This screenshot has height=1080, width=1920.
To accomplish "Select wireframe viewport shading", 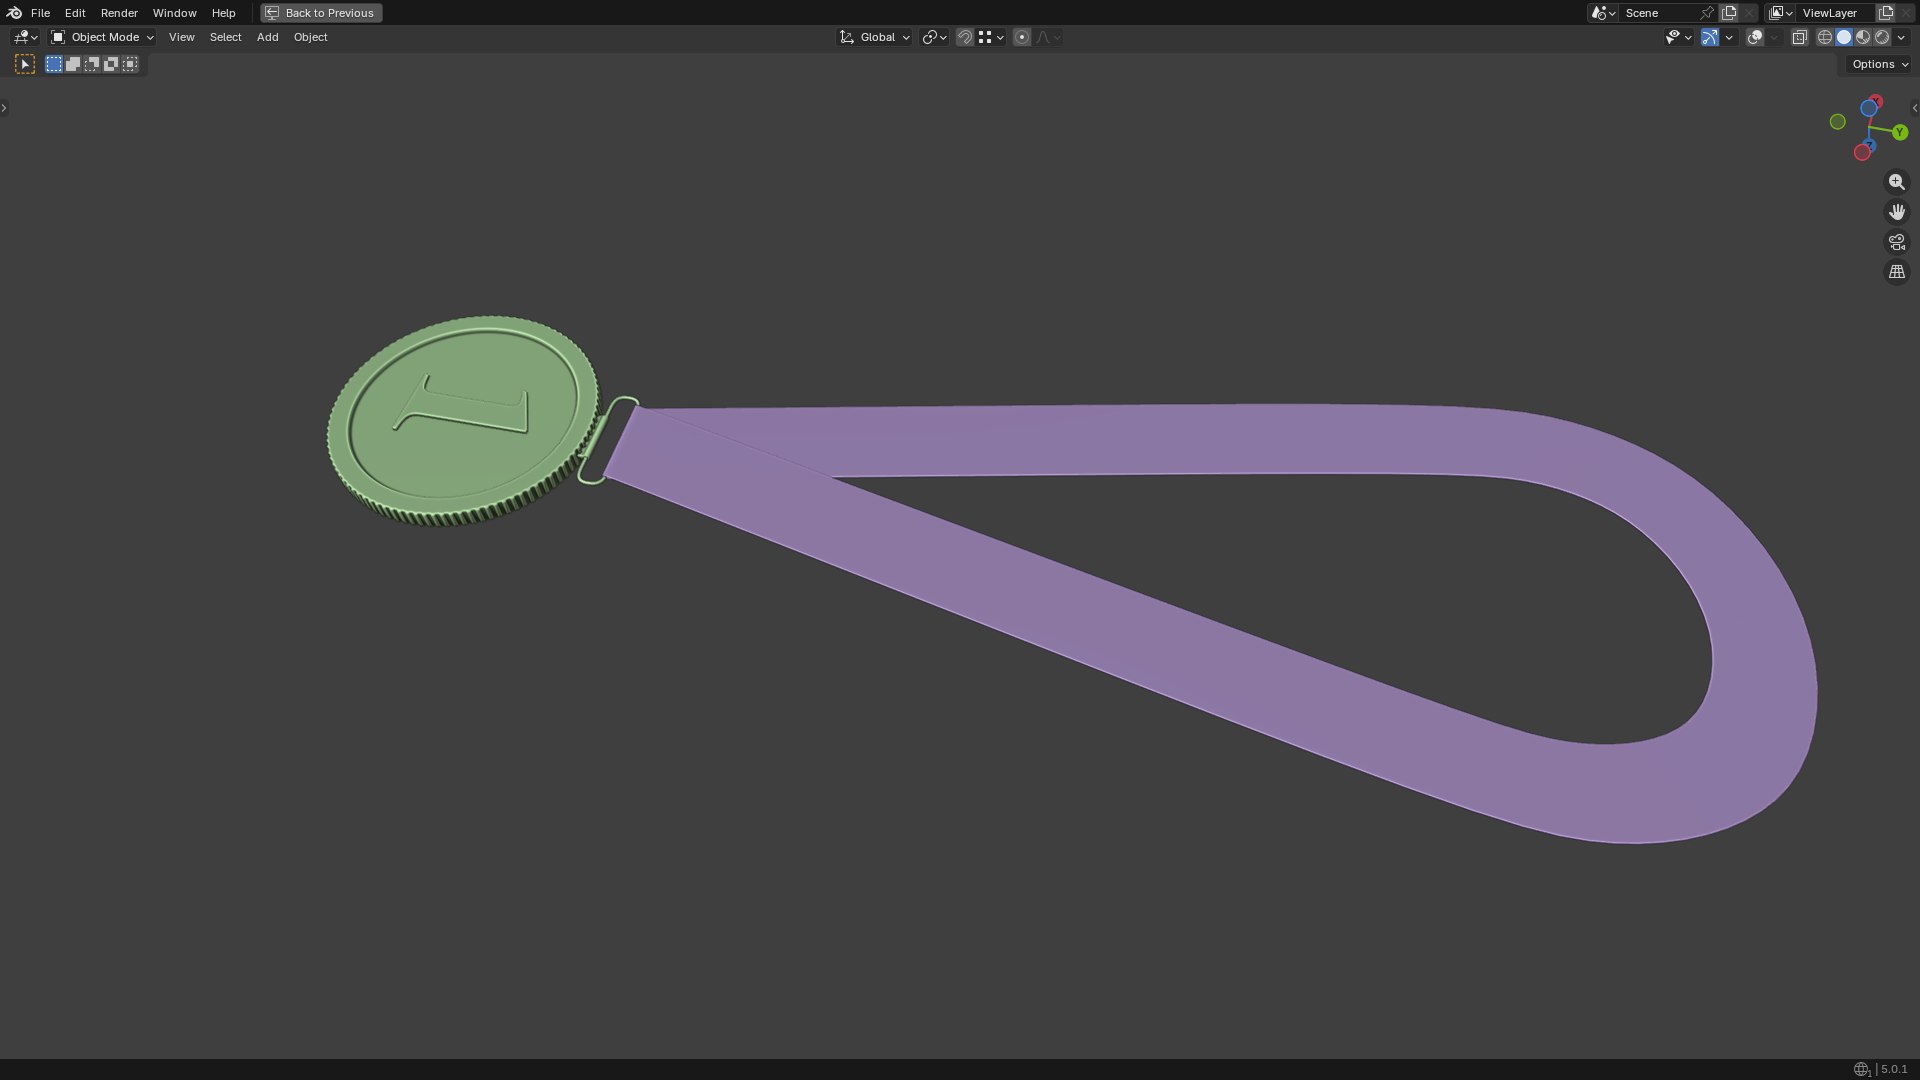I will click(x=1825, y=37).
